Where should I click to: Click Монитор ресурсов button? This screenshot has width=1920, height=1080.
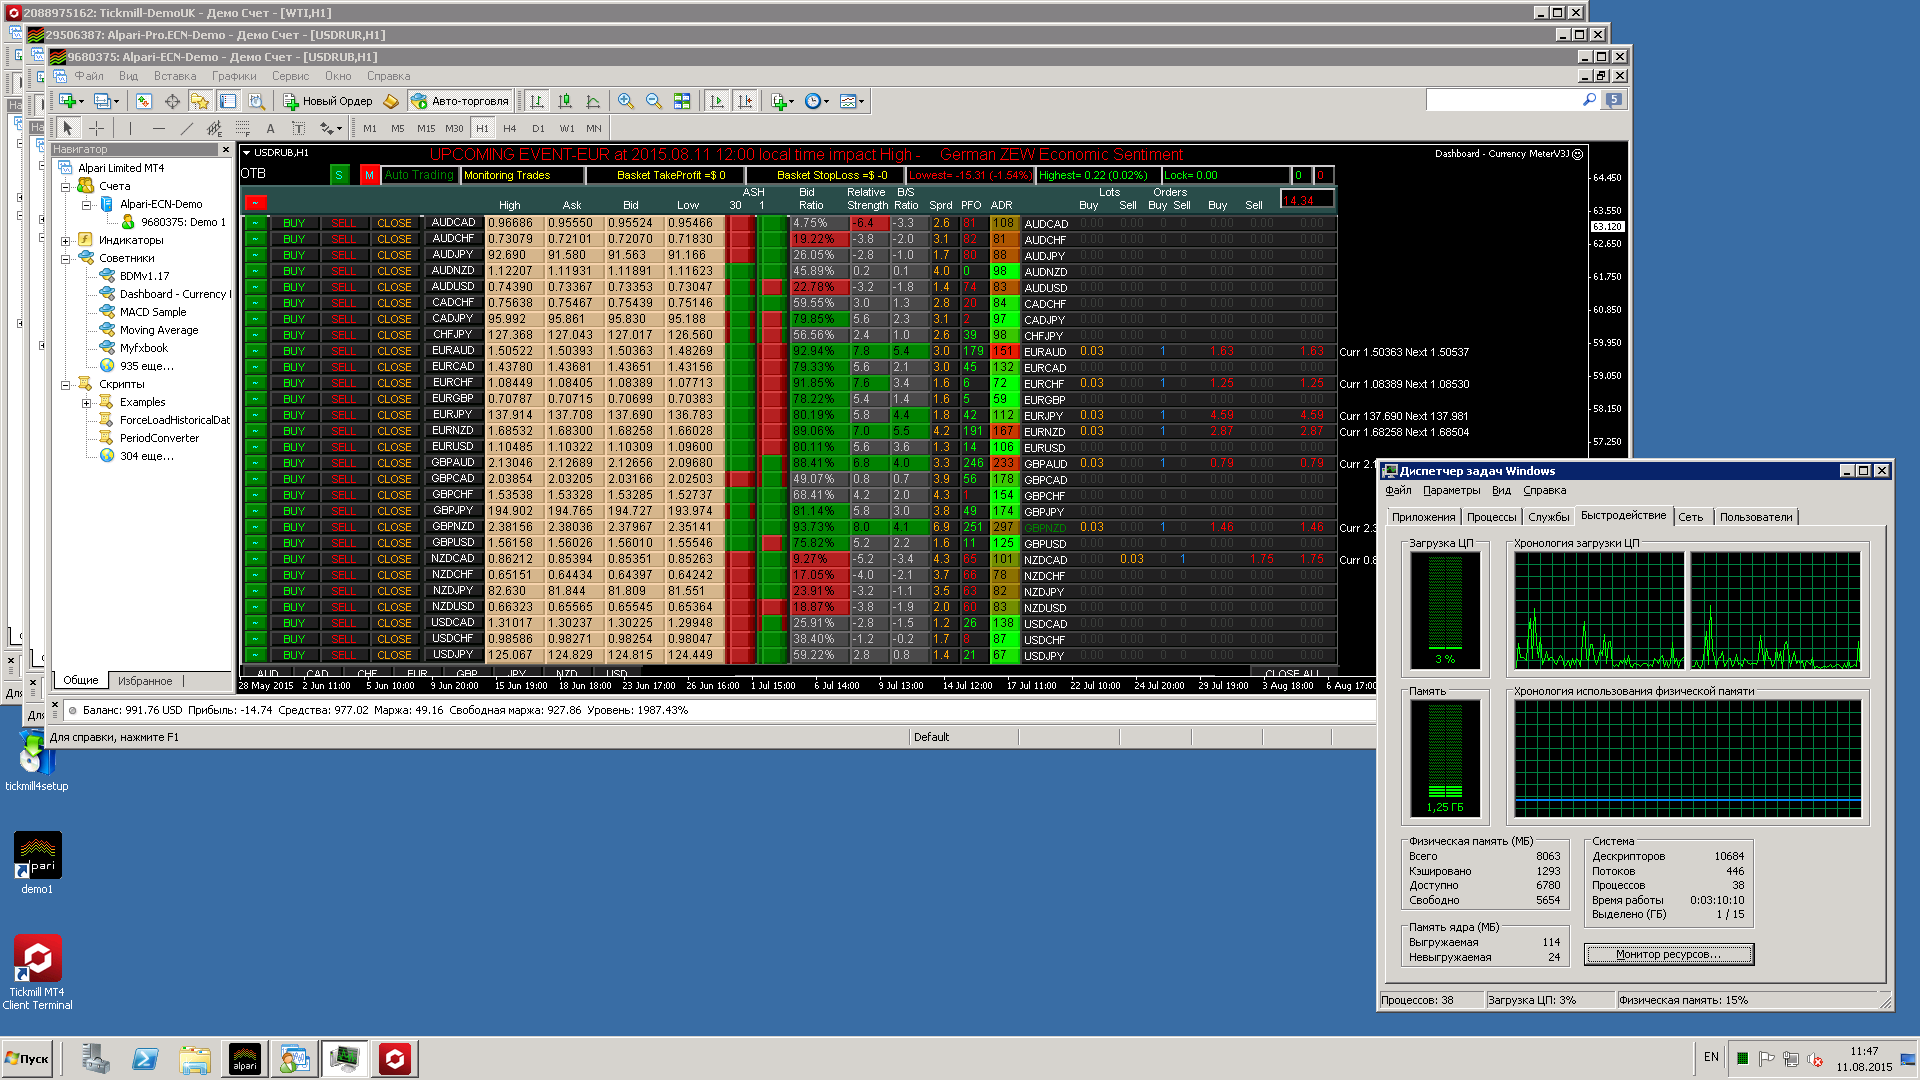[1668, 954]
